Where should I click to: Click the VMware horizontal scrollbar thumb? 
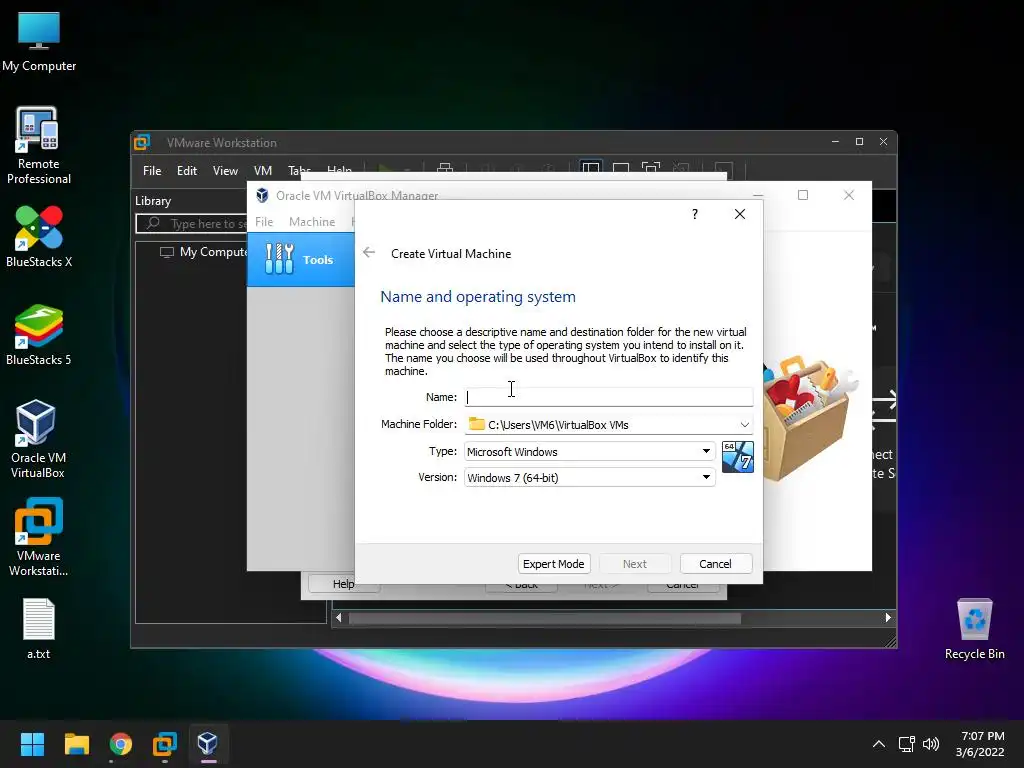coord(545,618)
